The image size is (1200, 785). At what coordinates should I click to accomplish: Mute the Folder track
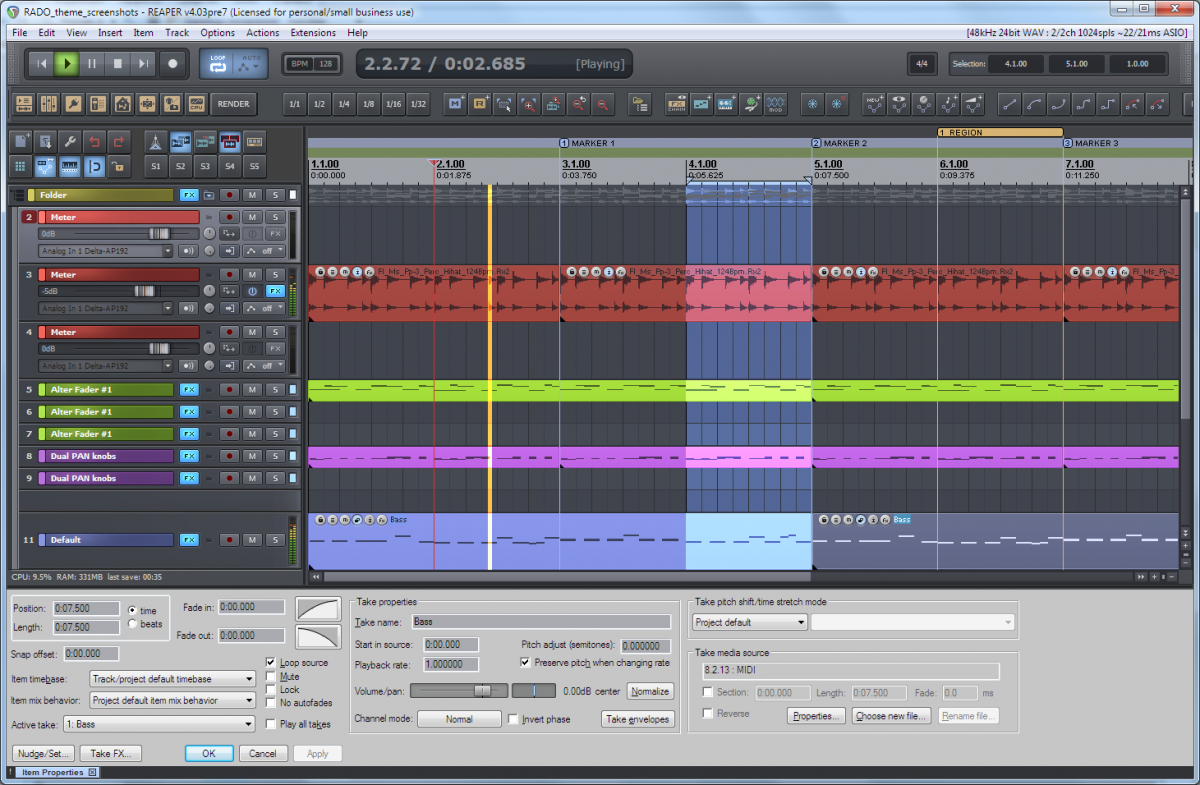click(252, 195)
